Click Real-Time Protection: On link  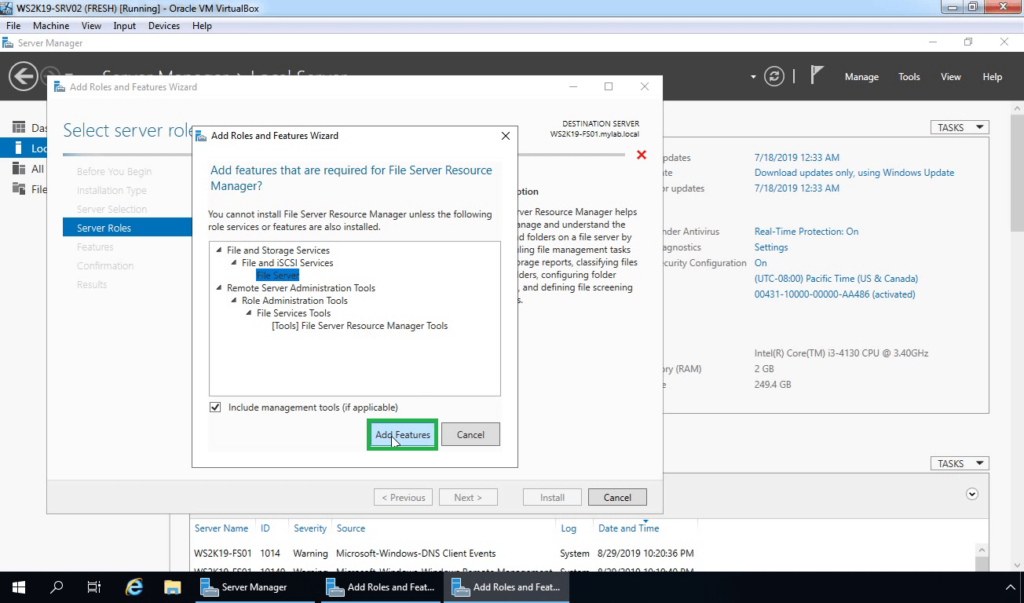click(x=807, y=231)
